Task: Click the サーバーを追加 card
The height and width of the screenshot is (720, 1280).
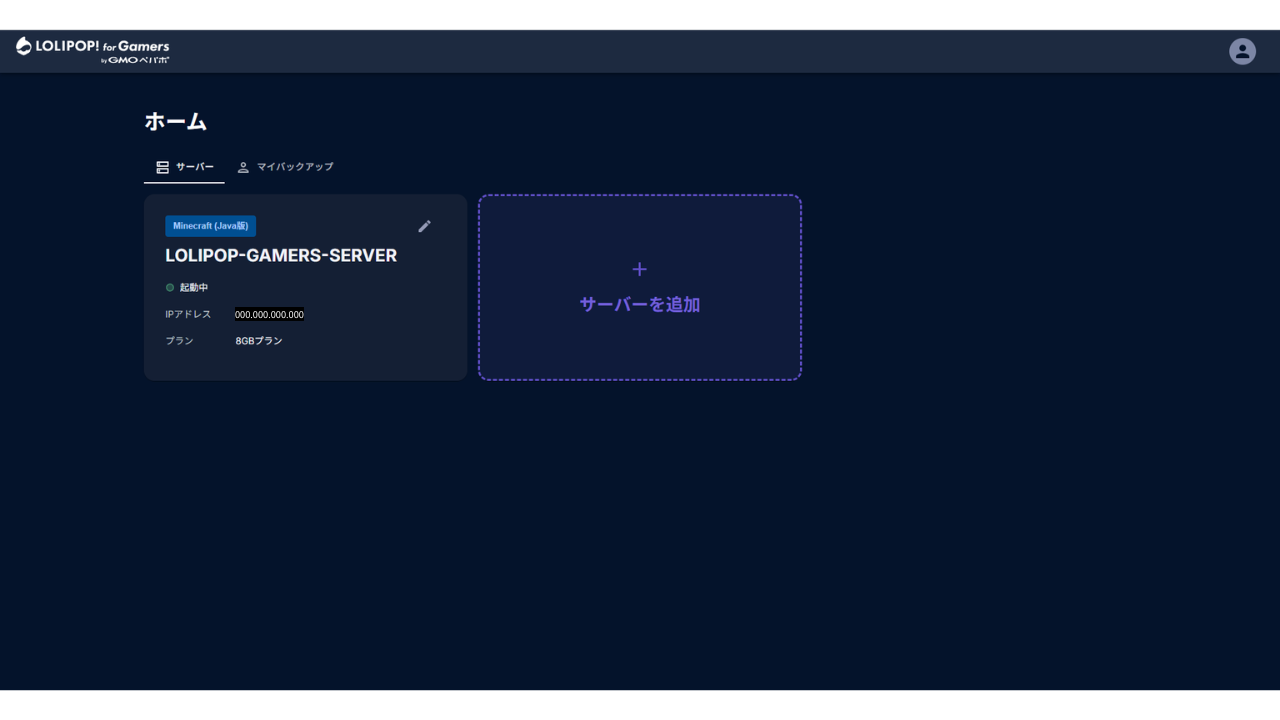Action: coord(640,287)
